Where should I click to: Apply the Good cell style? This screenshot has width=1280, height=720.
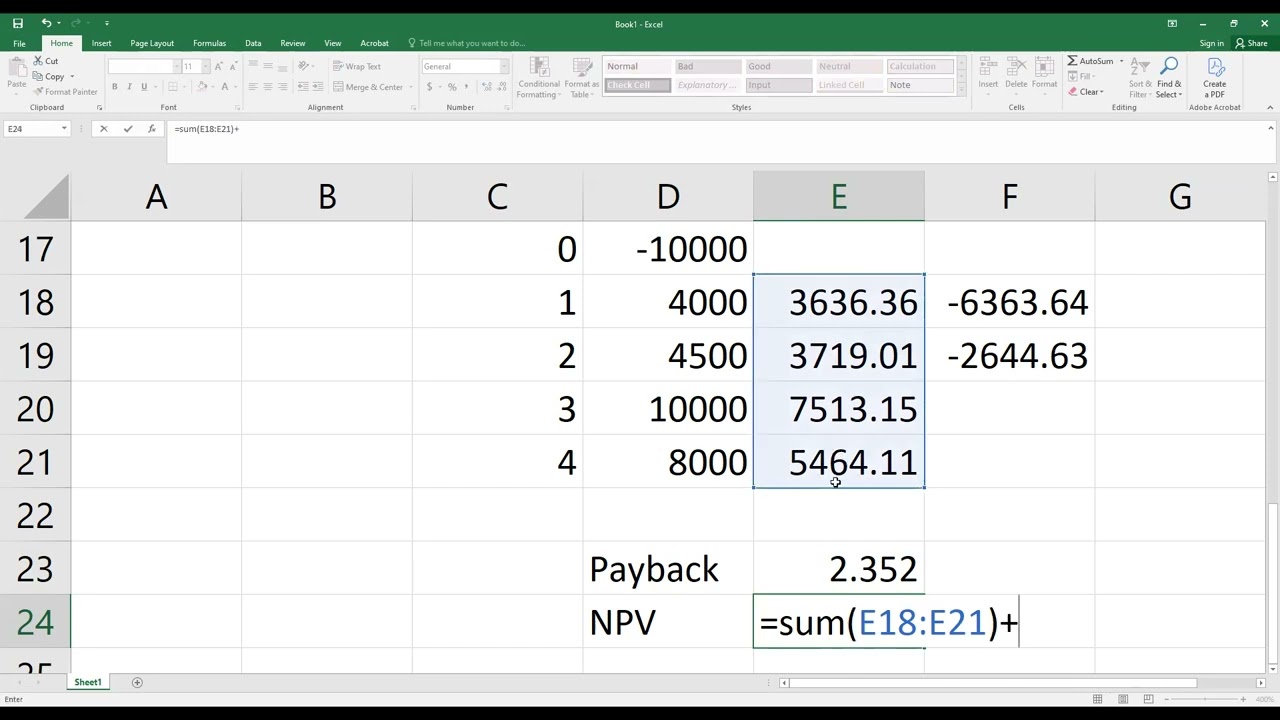(778, 66)
